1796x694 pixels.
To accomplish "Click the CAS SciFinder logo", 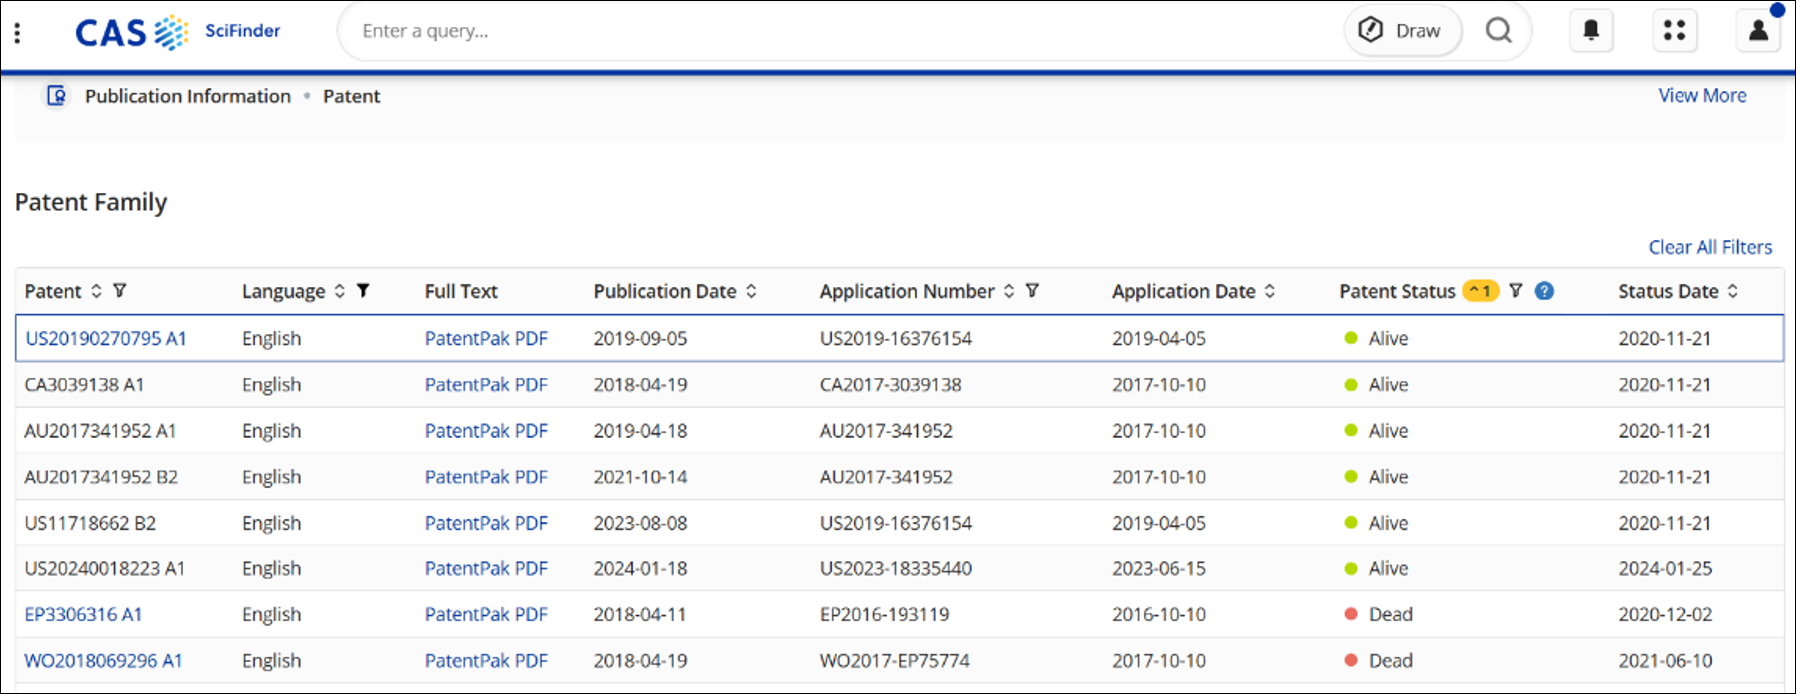I will [178, 32].
